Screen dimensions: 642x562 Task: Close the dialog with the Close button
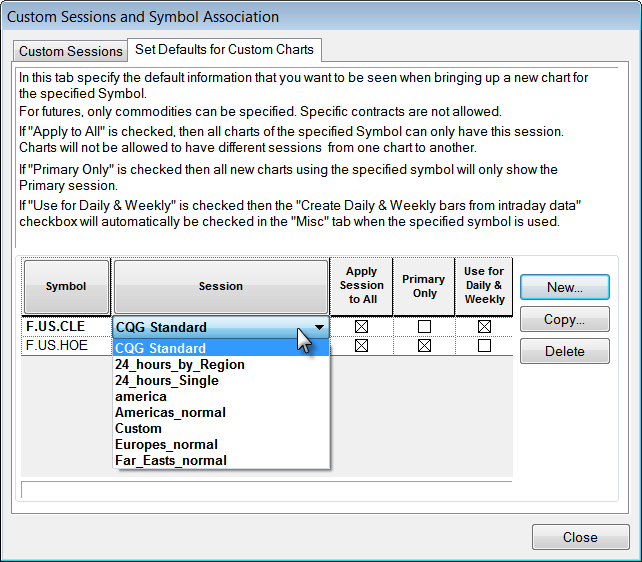click(x=580, y=537)
